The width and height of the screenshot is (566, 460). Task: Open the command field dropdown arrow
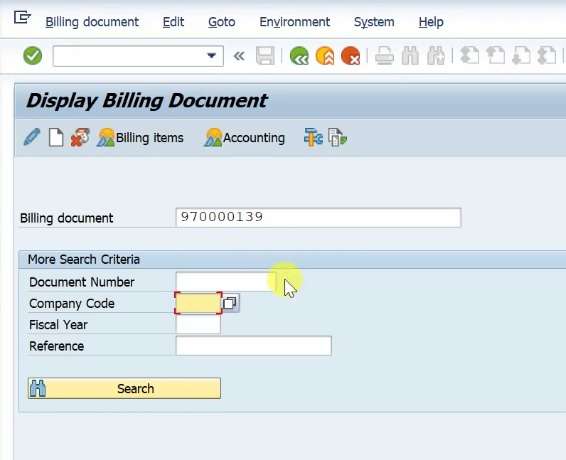pyautogui.click(x=211, y=56)
